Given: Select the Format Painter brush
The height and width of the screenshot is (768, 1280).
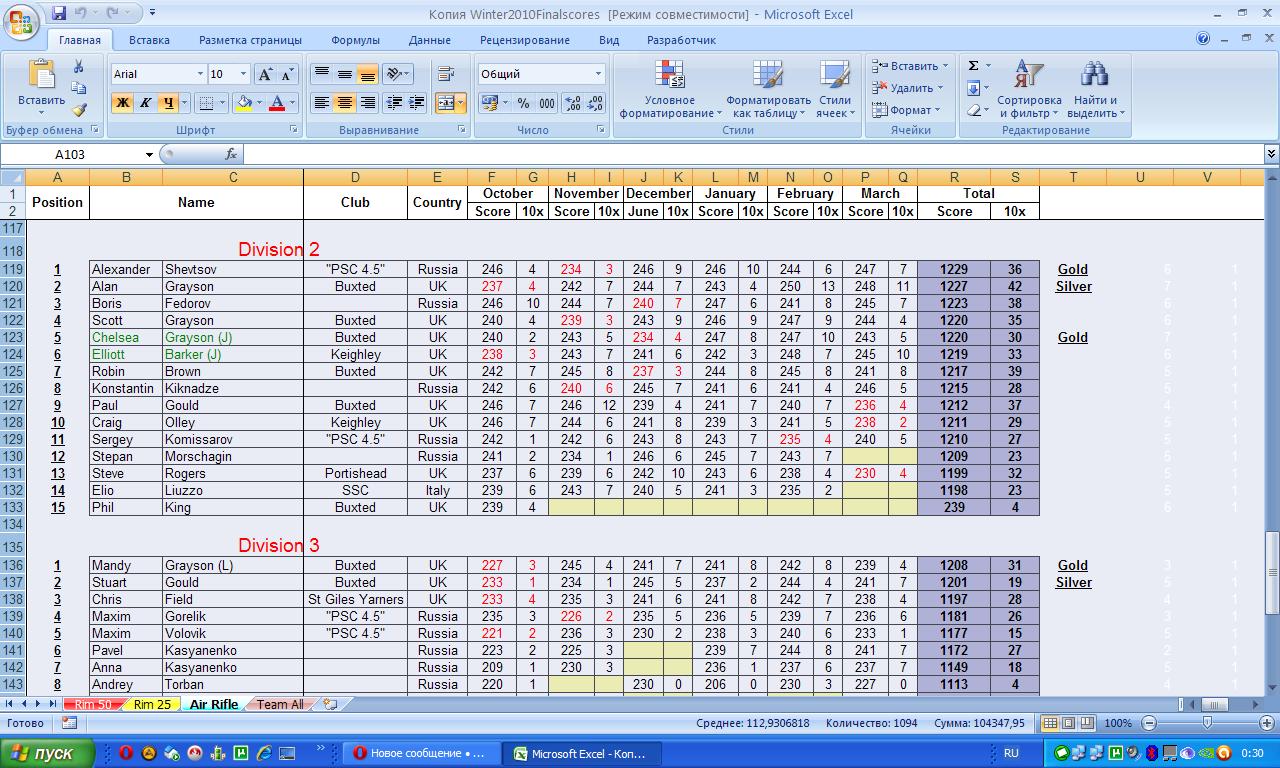Looking at the screenshot, I should 79,110.
